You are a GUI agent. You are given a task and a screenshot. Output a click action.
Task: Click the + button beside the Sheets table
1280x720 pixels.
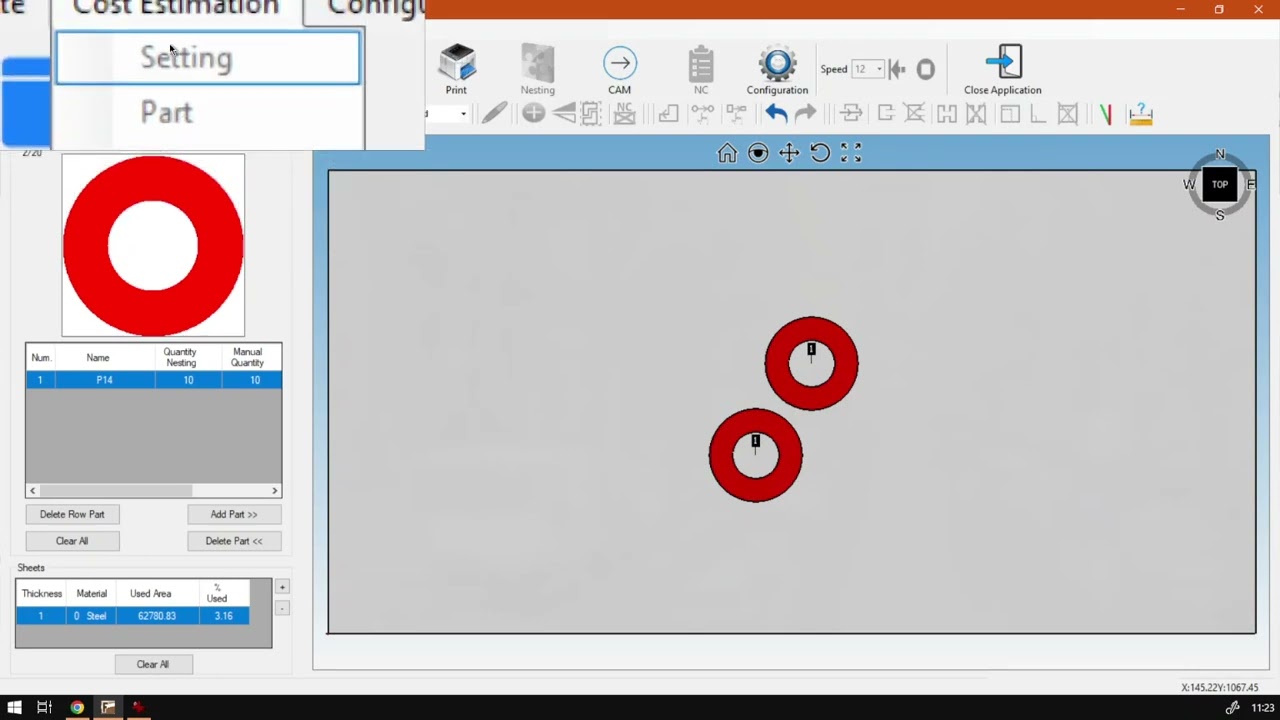(282, 587)
